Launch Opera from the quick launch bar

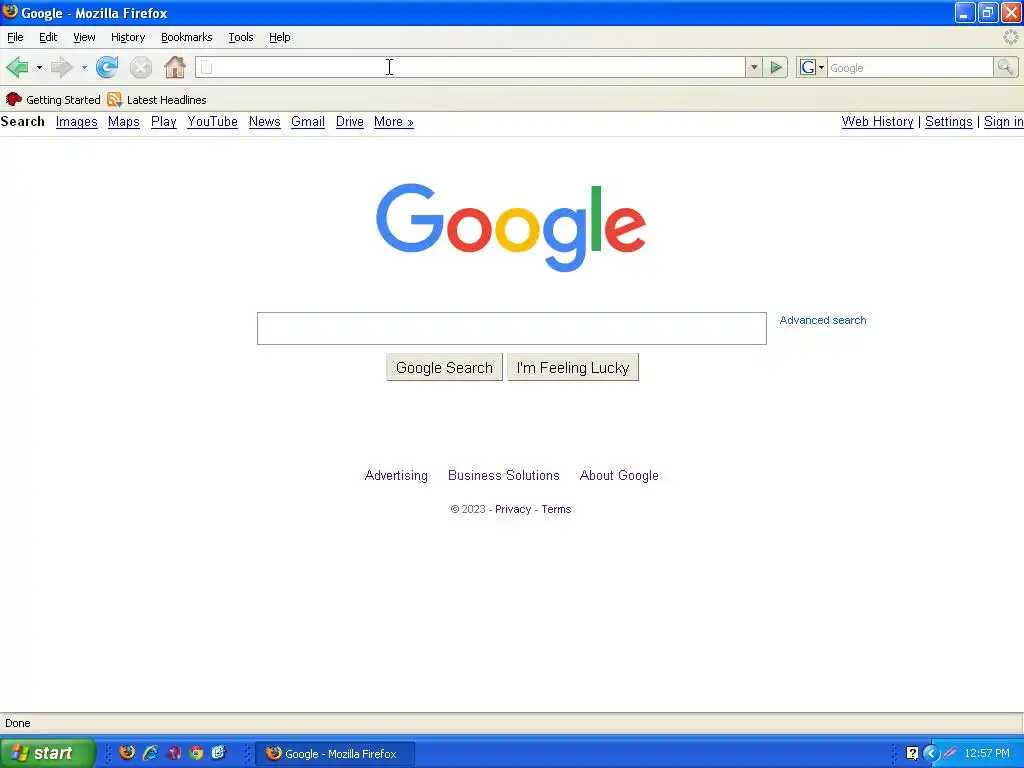(174, 753)
